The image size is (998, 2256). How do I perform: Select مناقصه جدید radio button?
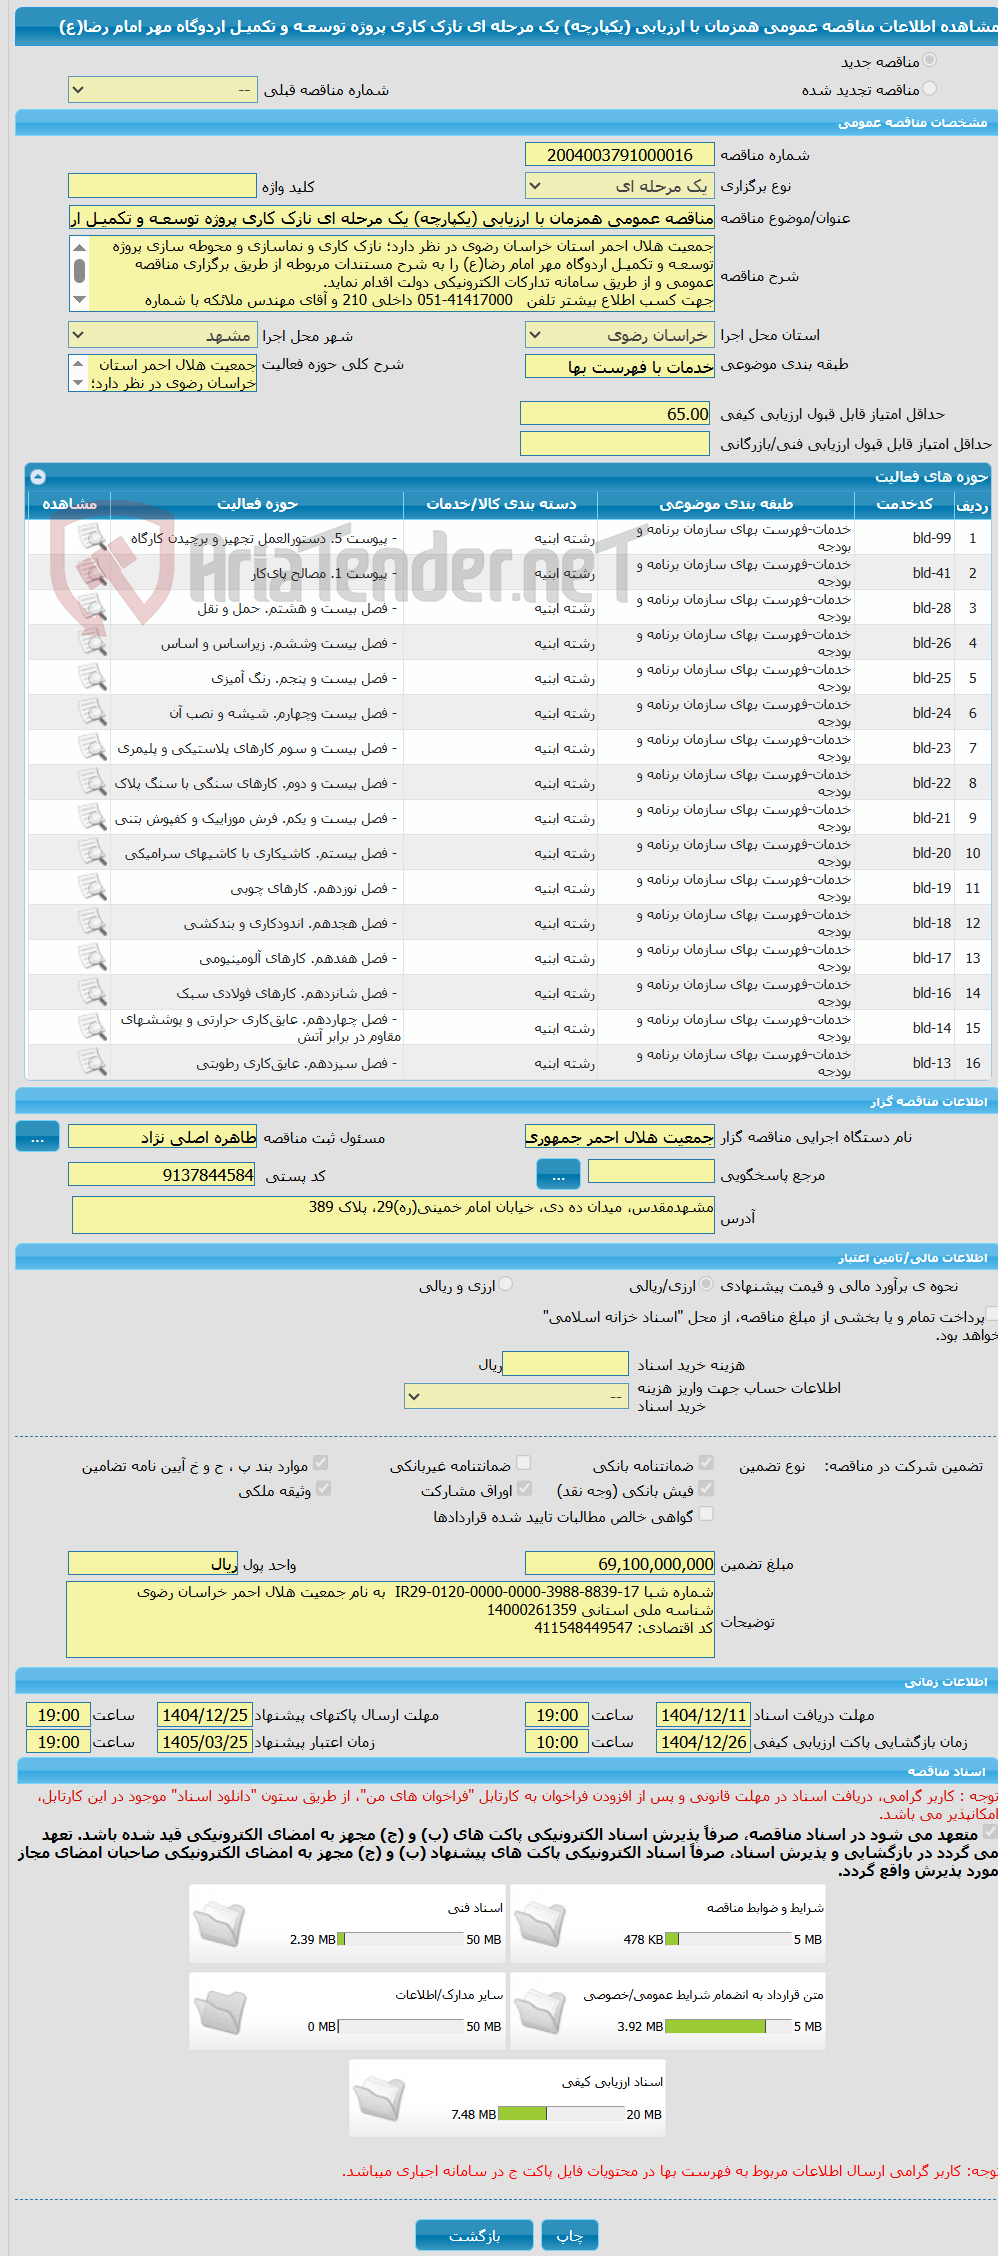(x=930, y=61)
